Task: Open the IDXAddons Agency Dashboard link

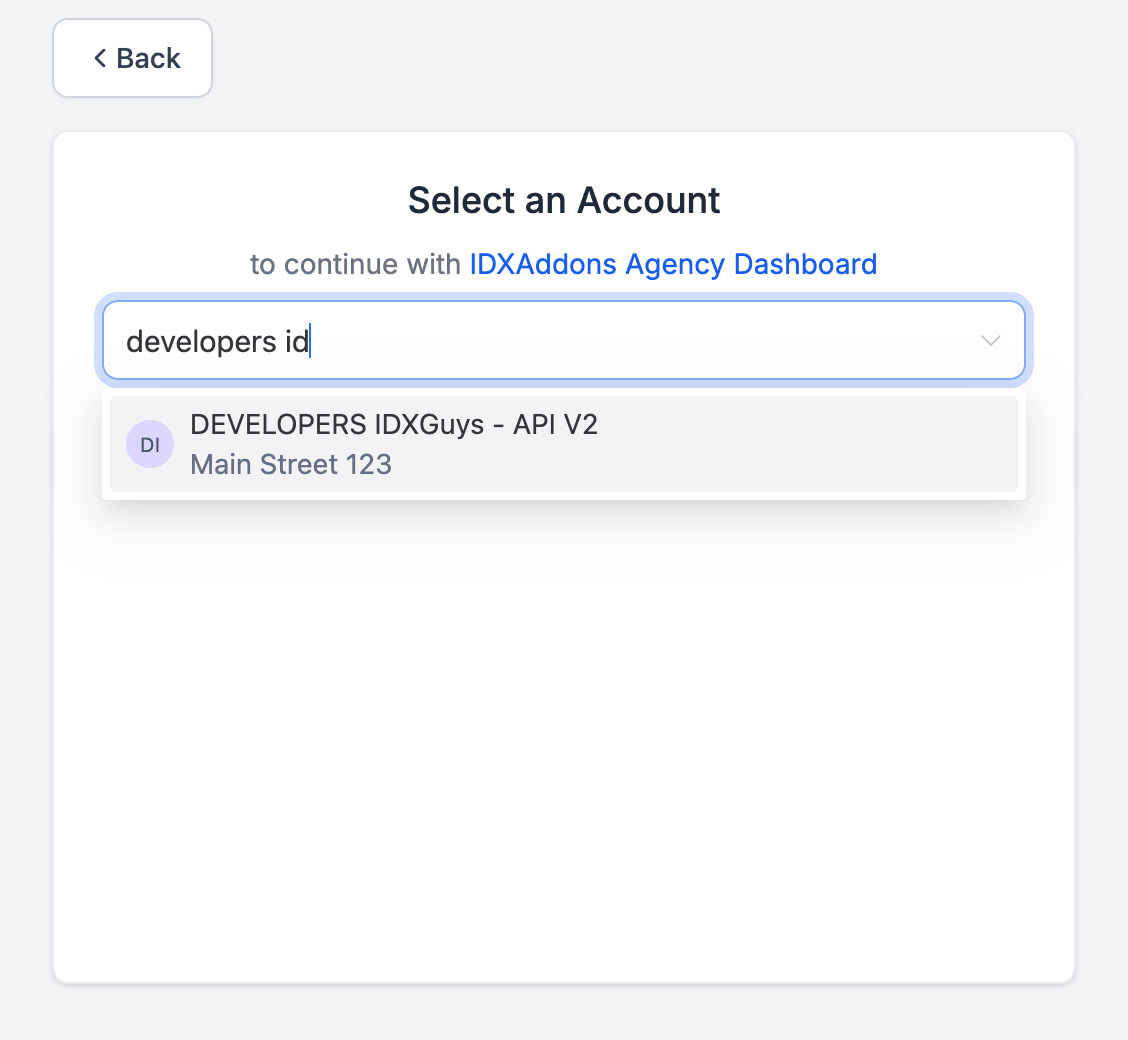Action: coord(673,264)
